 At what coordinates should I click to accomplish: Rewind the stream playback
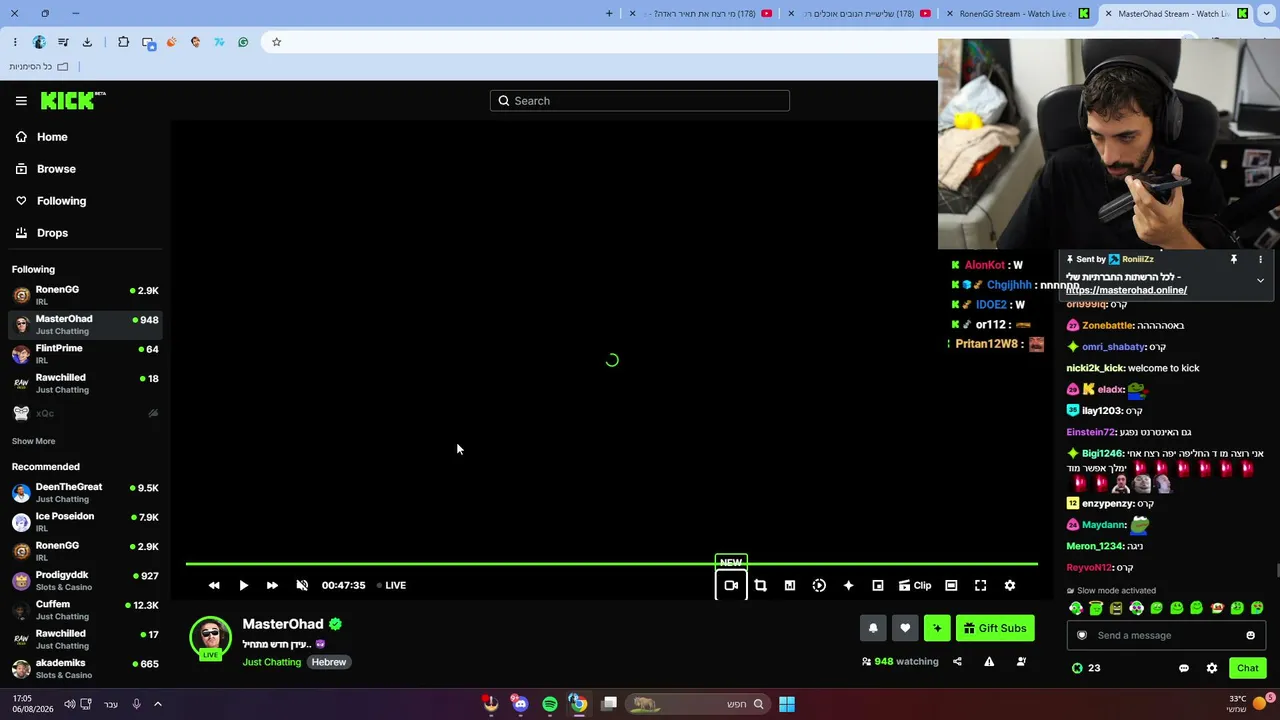pos(214,586)
